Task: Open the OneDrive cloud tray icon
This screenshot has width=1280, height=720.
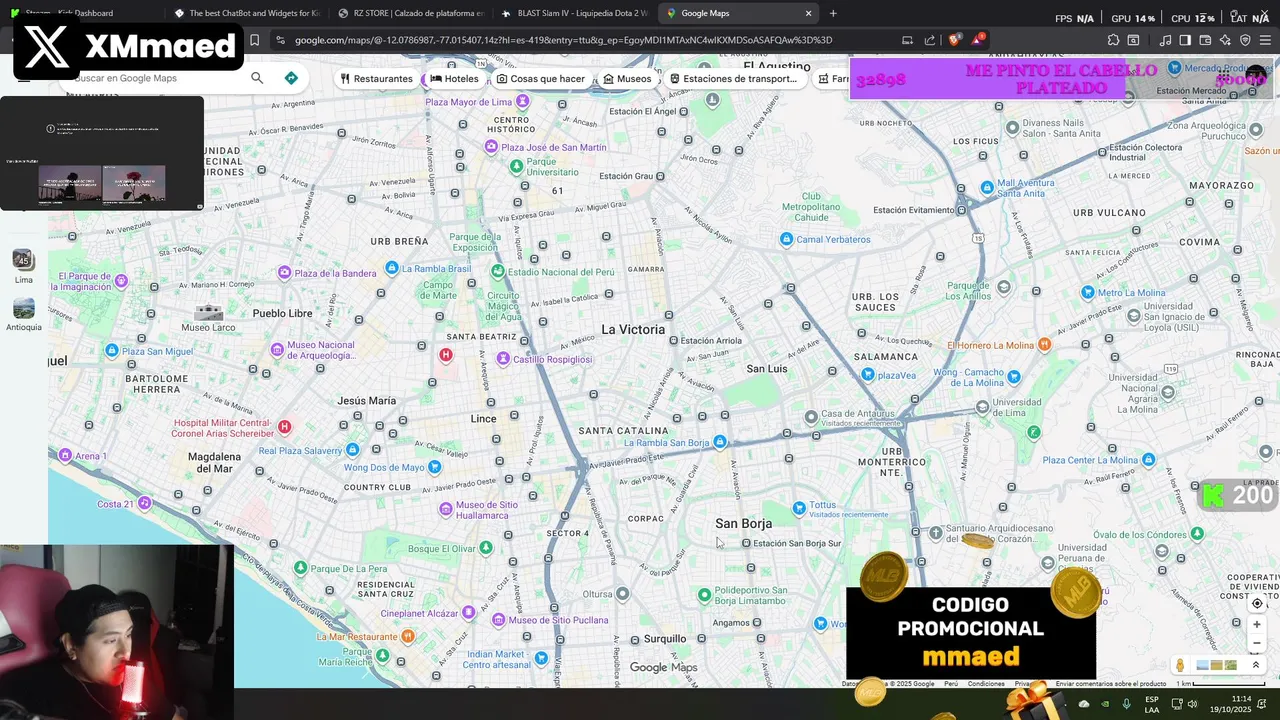Action: coord(1084,704)
